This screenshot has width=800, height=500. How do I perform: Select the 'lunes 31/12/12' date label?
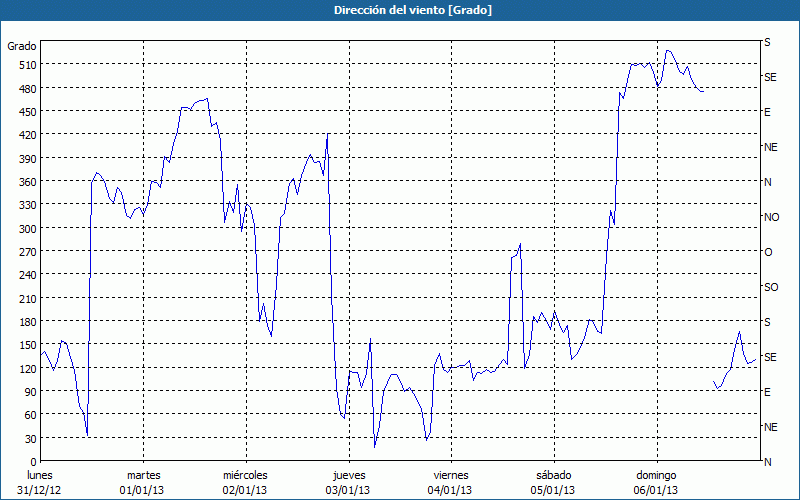[x=40, y=482]
